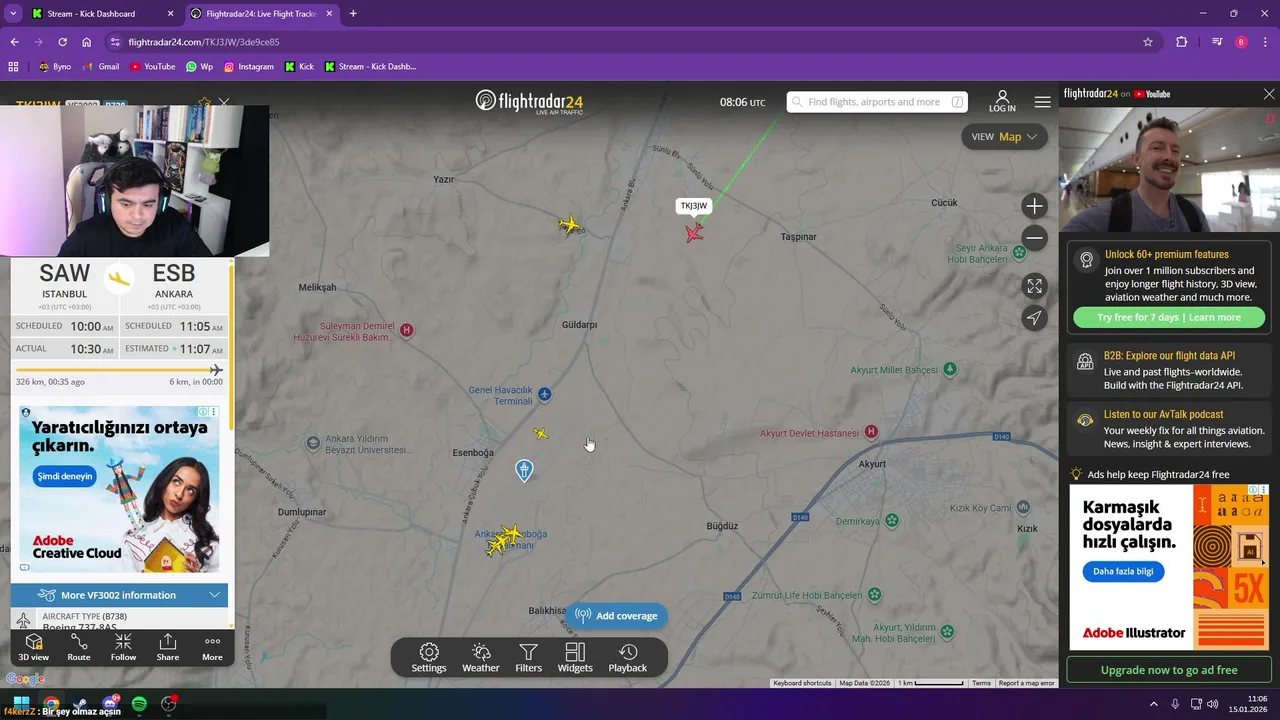Image resolution: width=1280 pixels, height=720 pixels.
Task: Click Report a map error link
Action: pos(1026,683)
